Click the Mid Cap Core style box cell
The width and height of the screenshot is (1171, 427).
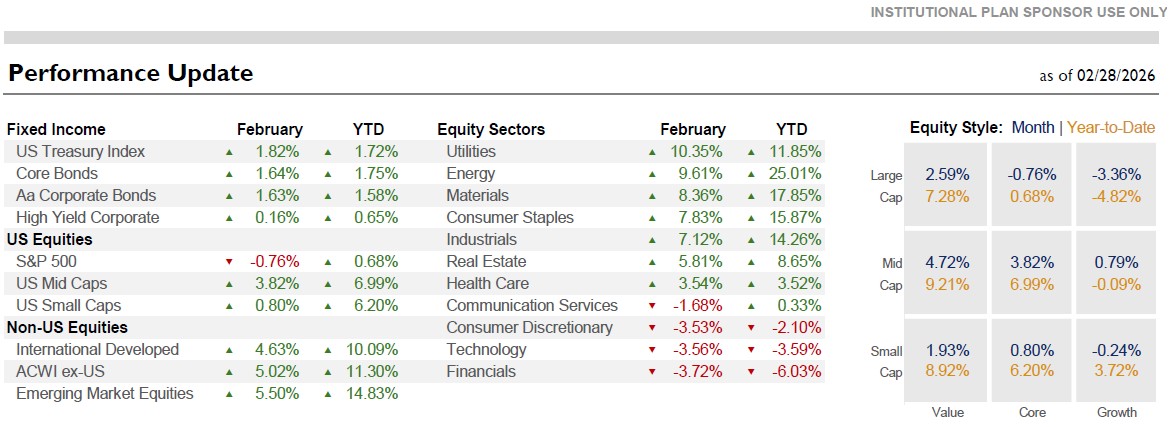[1031, 273]
